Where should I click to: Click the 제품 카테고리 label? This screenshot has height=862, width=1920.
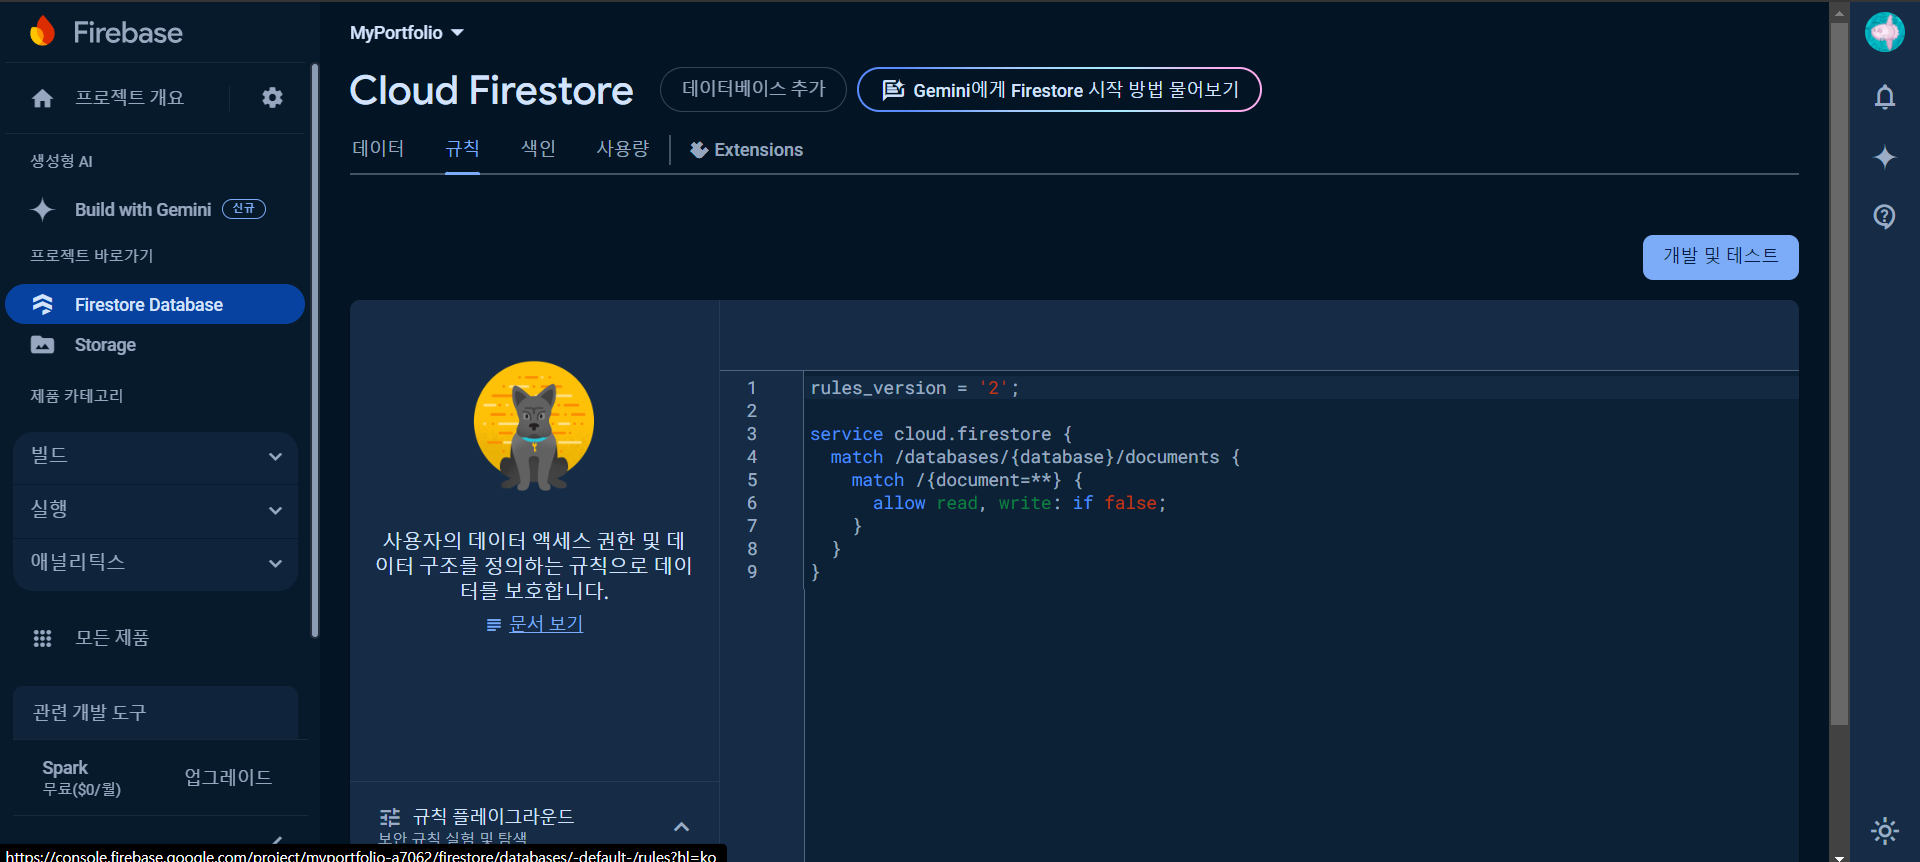77,396
